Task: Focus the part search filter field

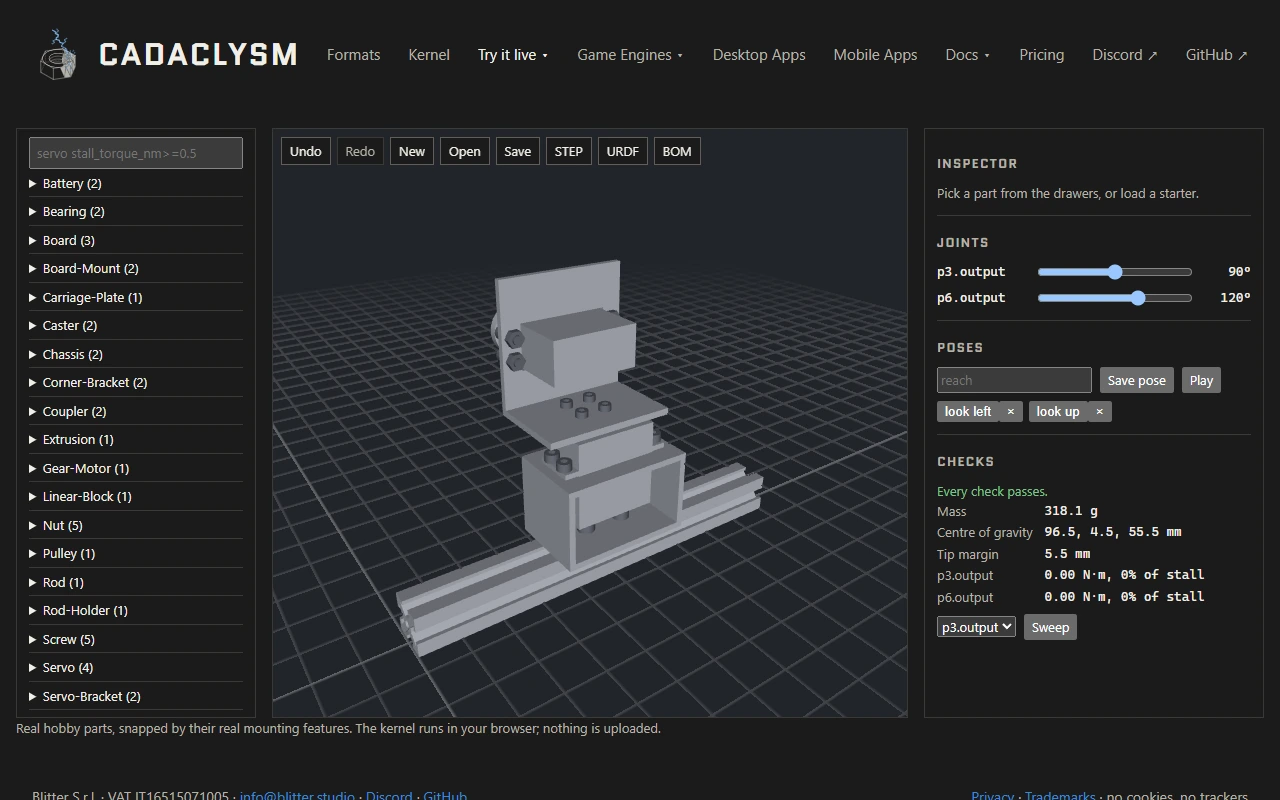Action: (x=136, y=153)
